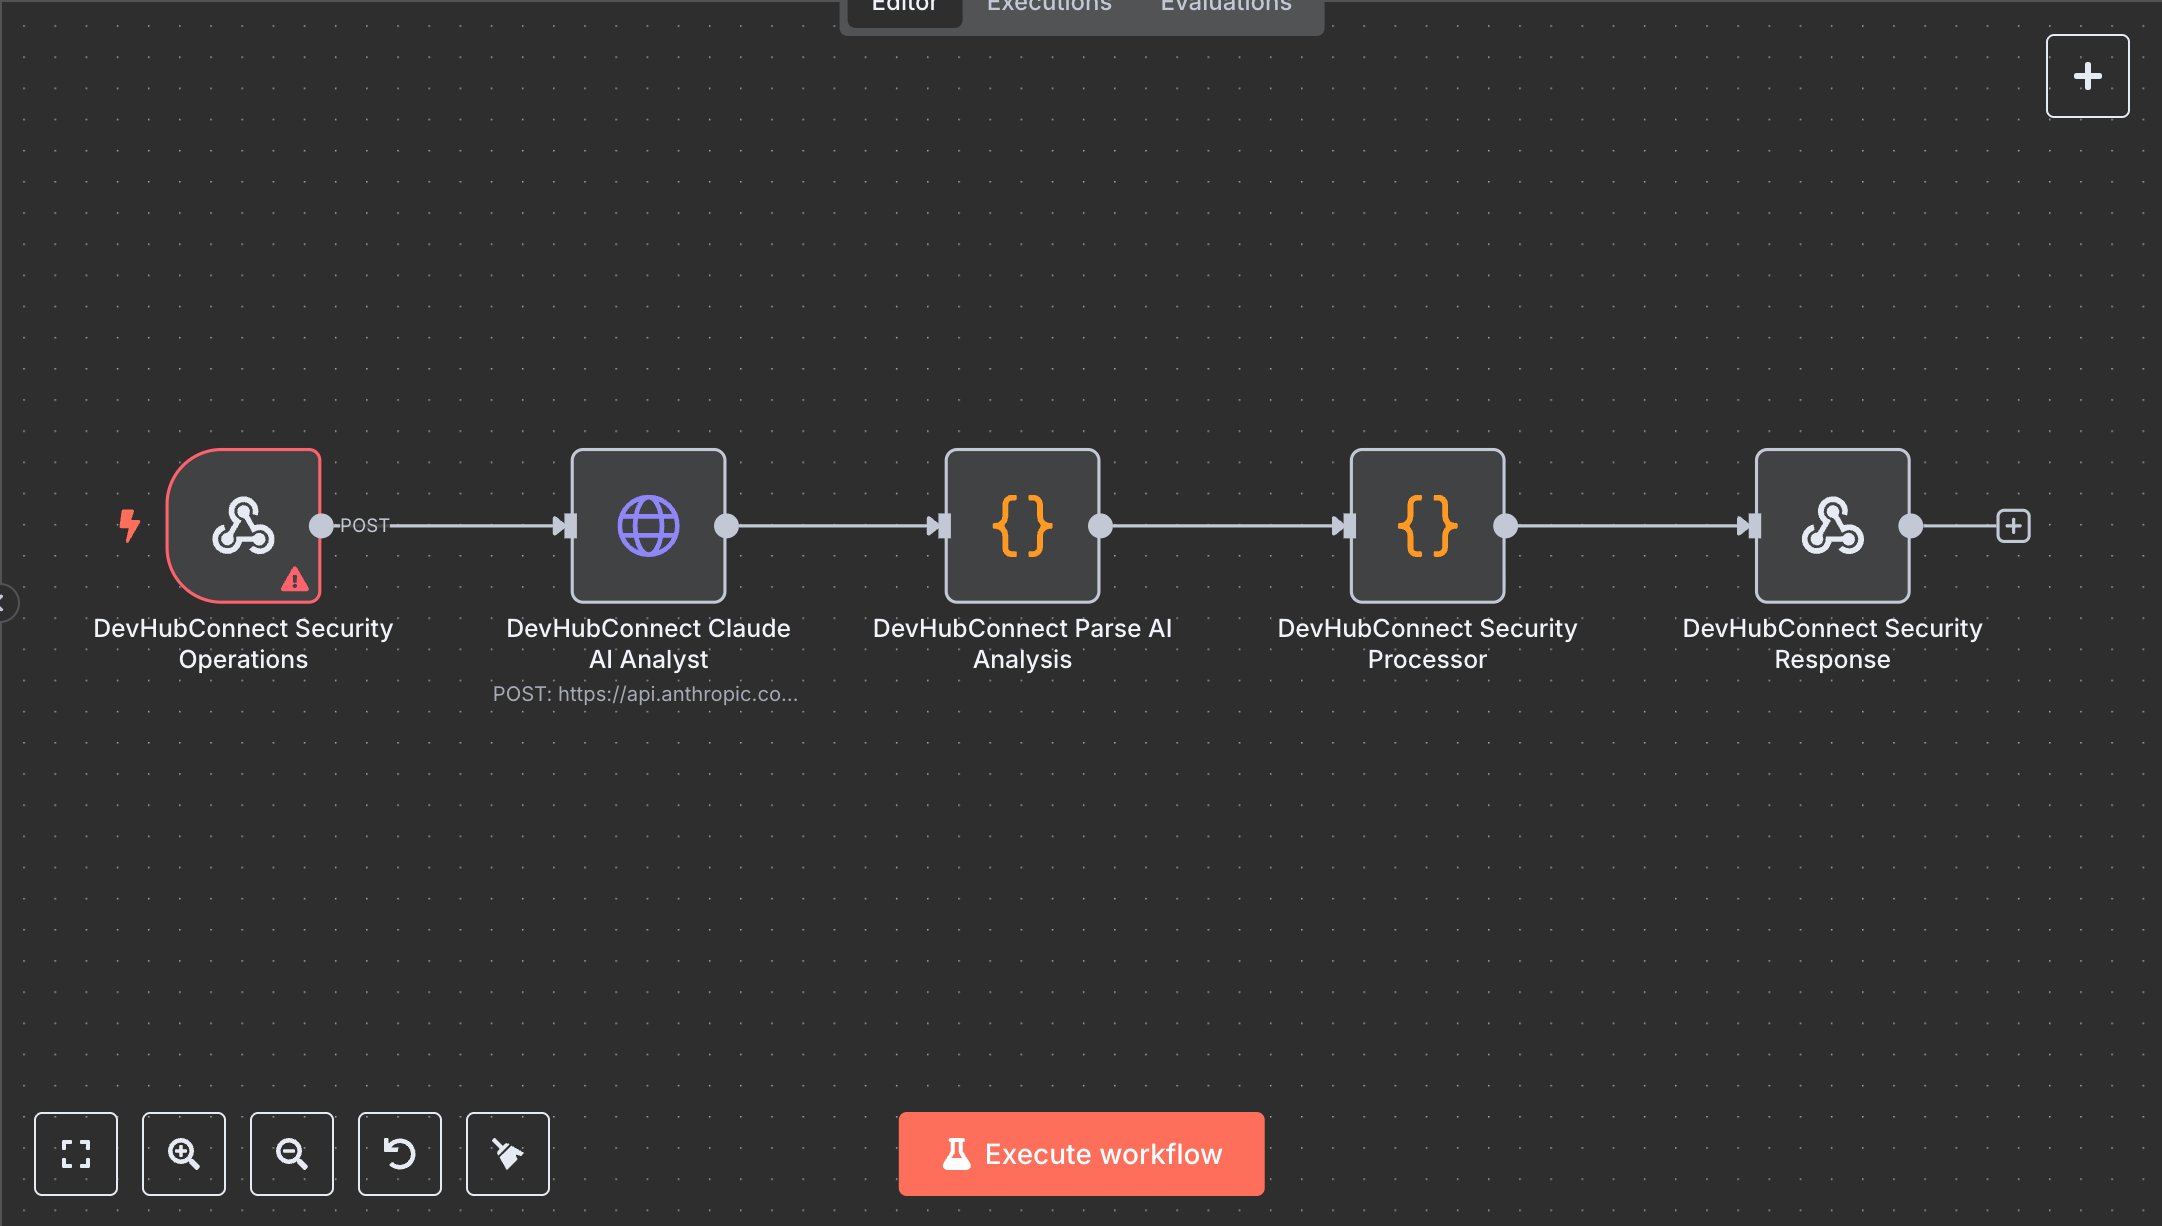Open the DevHubConnect Security Response node
This screenshot has width=2162, height=1226.
[1832, 525]
